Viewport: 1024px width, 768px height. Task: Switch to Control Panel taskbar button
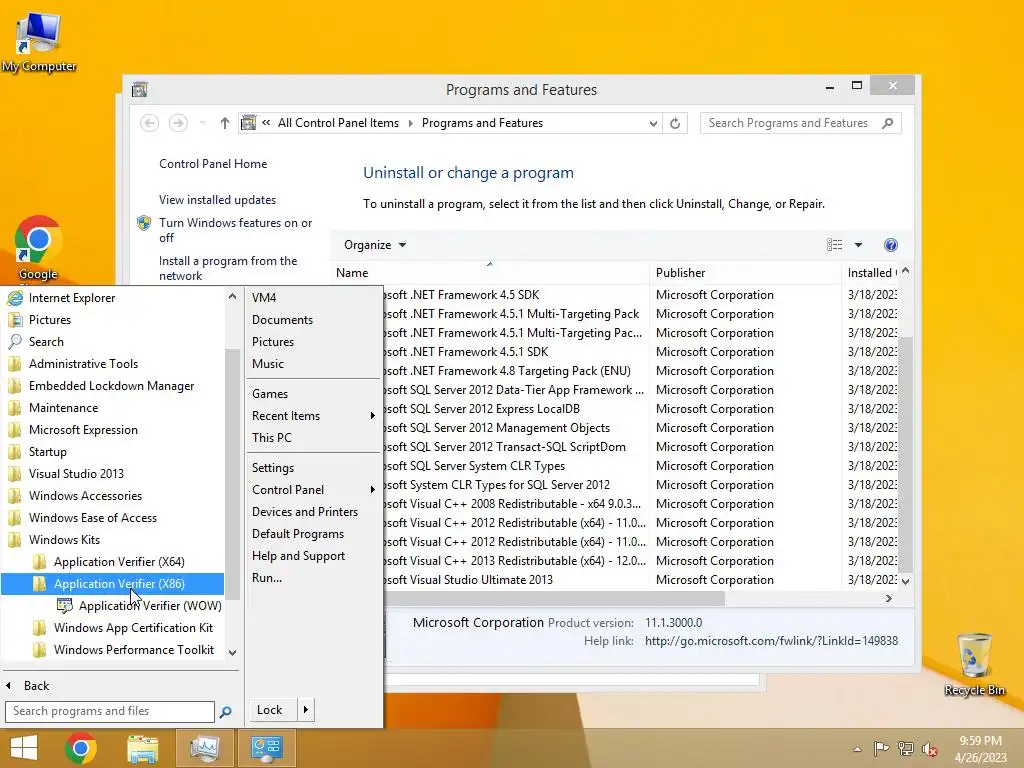coord(266,748)
